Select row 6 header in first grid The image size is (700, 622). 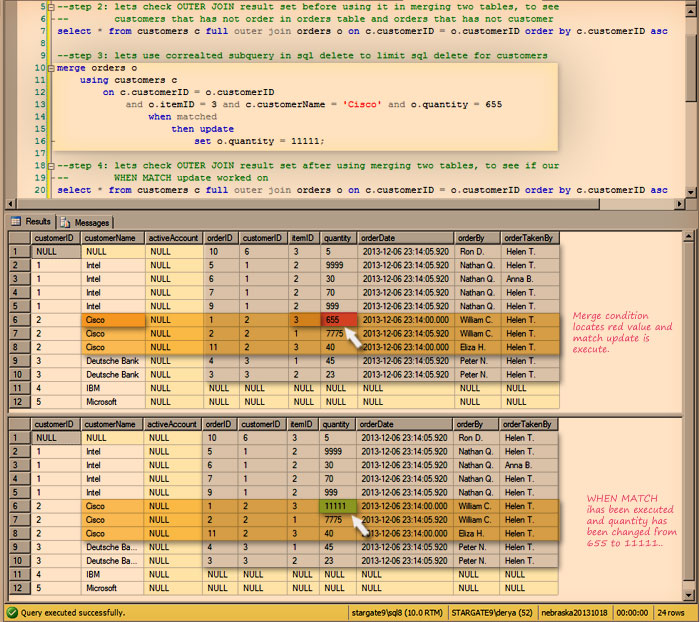(18, 320)
